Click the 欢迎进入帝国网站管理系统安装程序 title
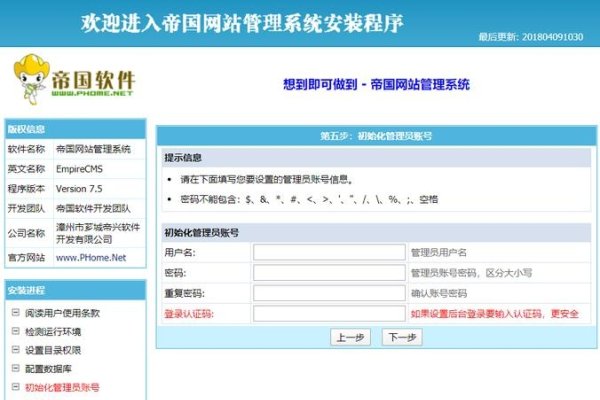 pos(242,23)
